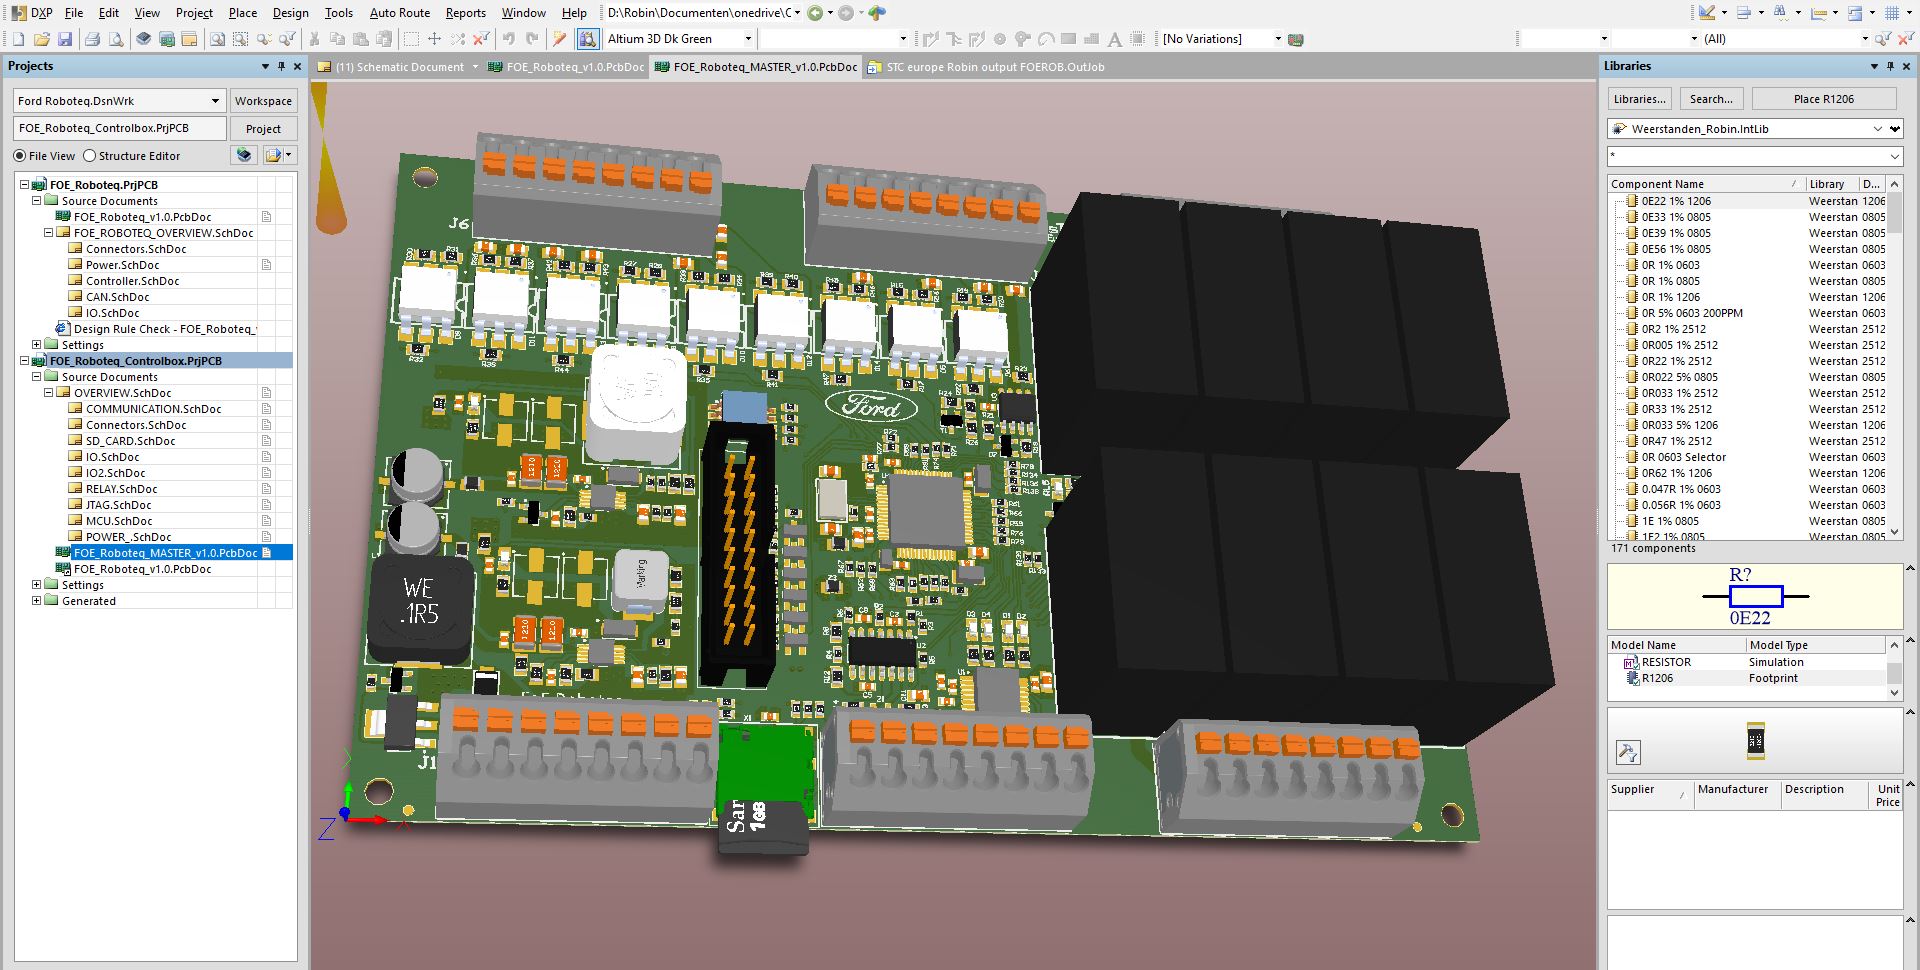The image size is (1920, 970).
Task: Open Print Preview from toolbar
Action: [116, 39]
